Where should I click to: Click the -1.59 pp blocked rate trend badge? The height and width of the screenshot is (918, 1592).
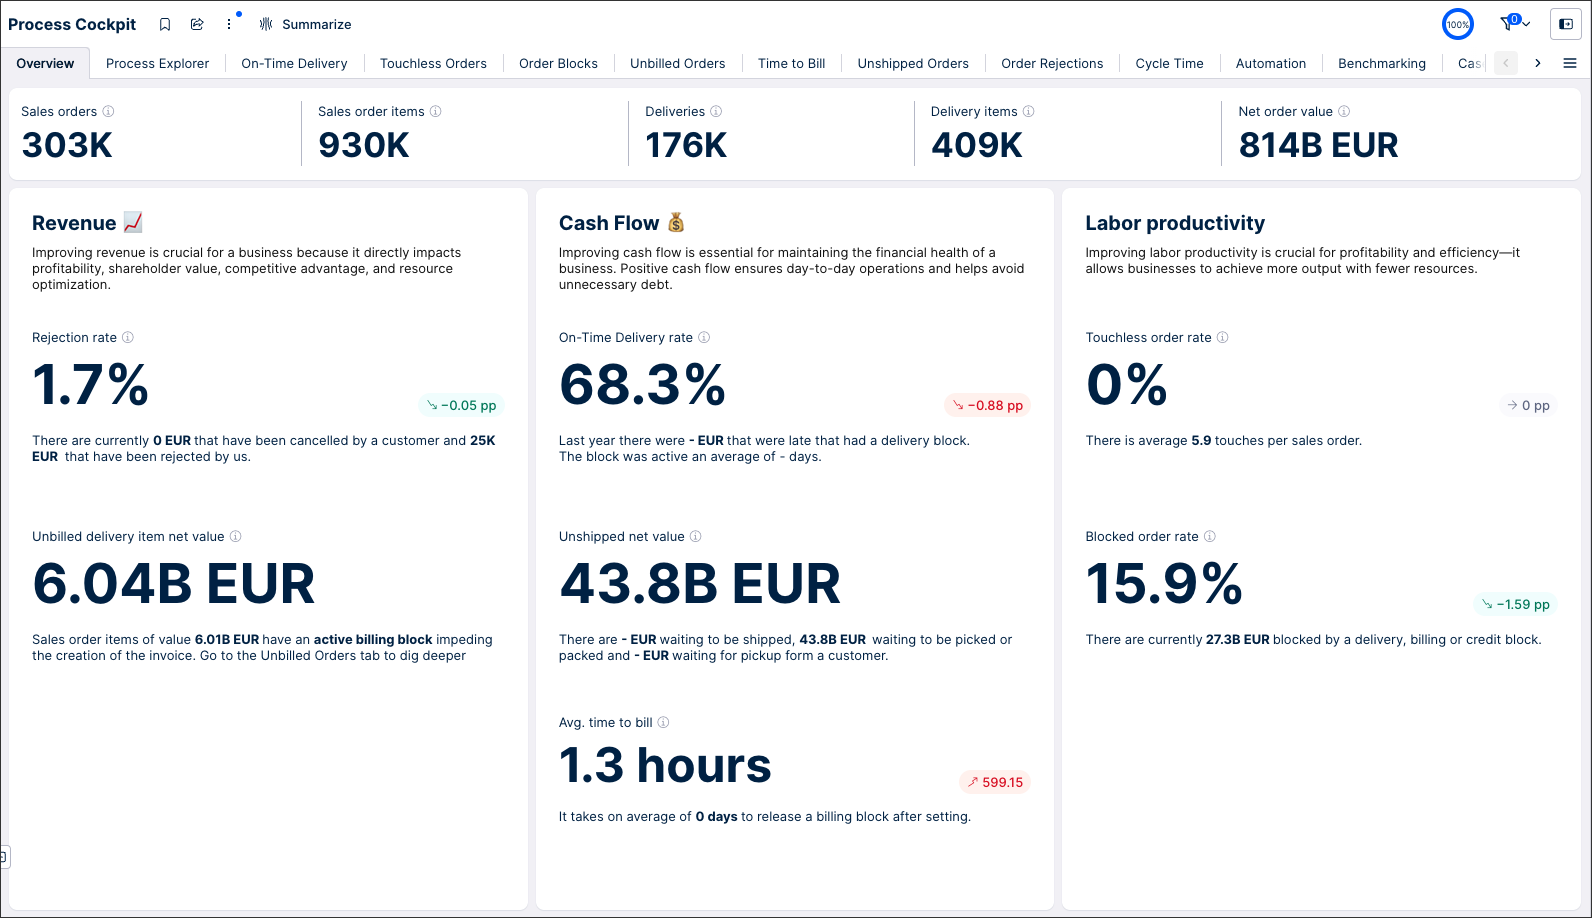coord(1515,604)
